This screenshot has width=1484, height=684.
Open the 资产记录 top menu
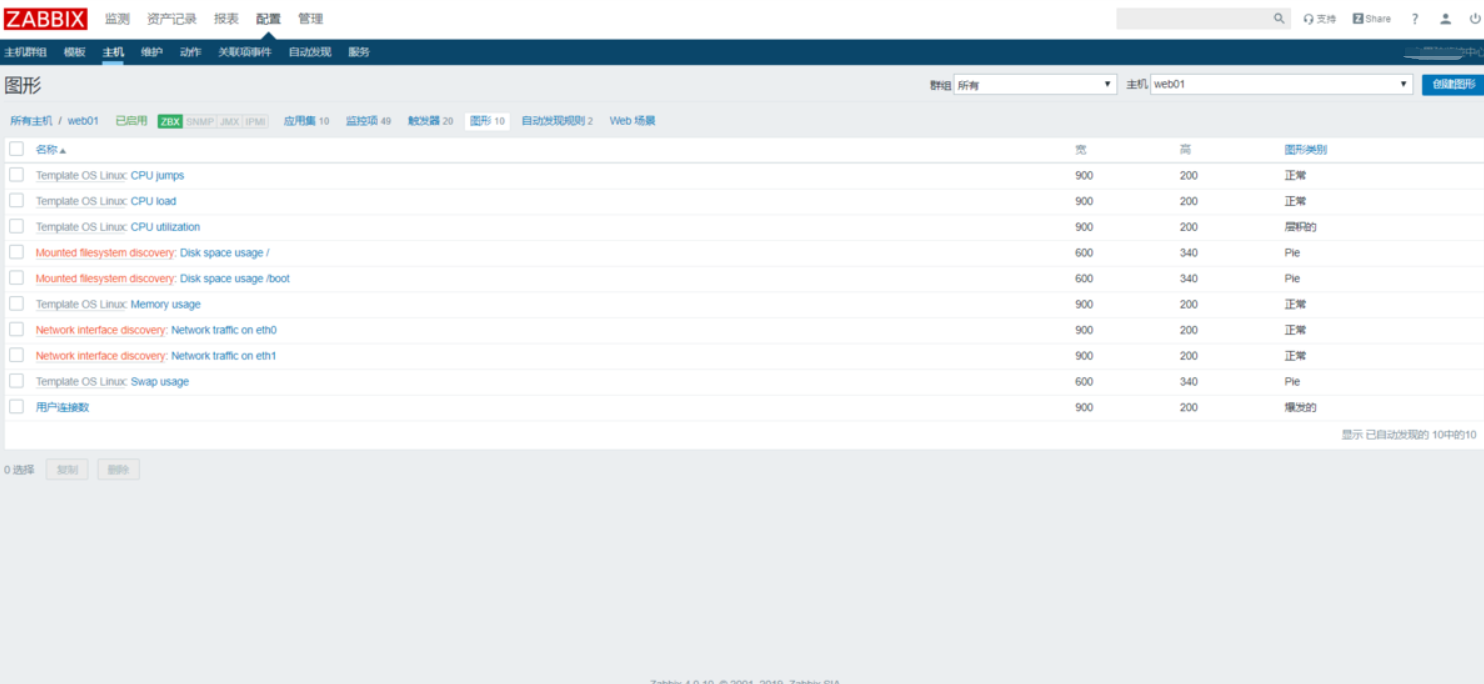point(172,19)
